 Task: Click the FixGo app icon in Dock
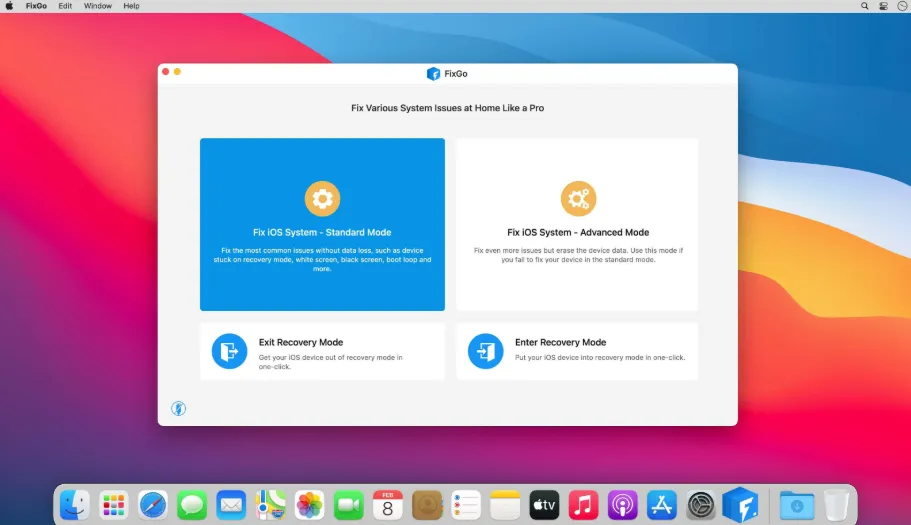pyautogui.click(x=740, y=505)
